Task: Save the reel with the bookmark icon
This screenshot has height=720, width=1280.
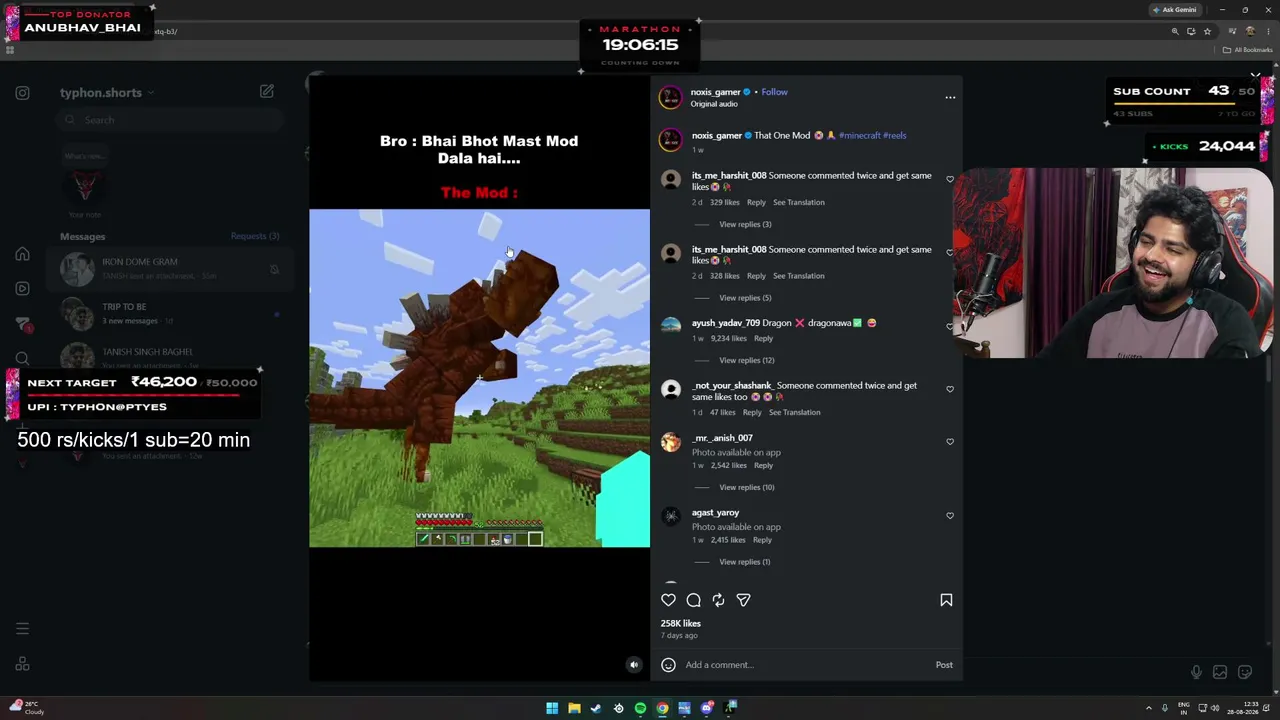Action: (x=946, y=600)
